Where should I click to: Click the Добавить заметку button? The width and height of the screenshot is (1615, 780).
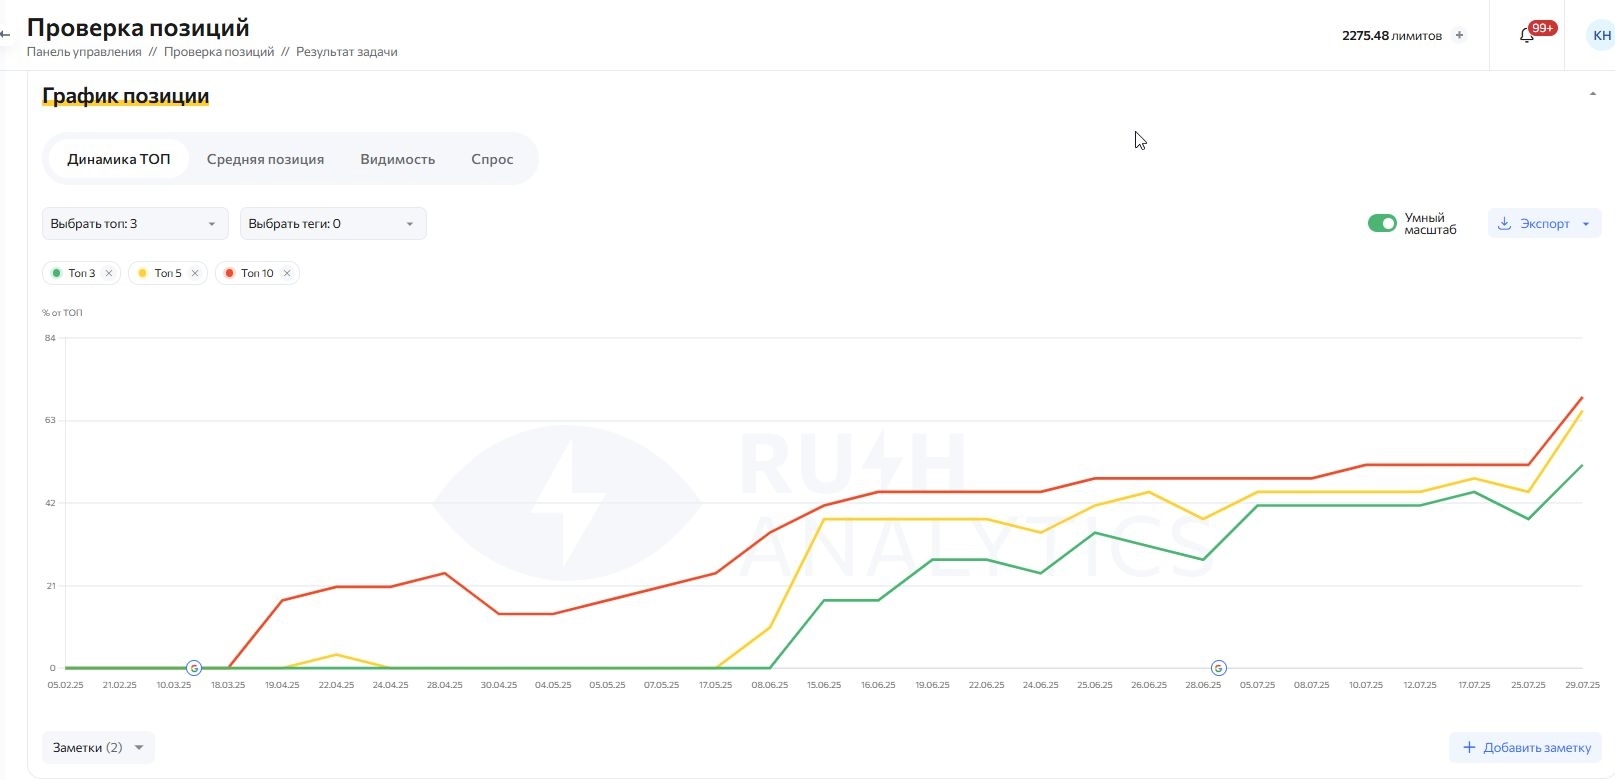1526,747
